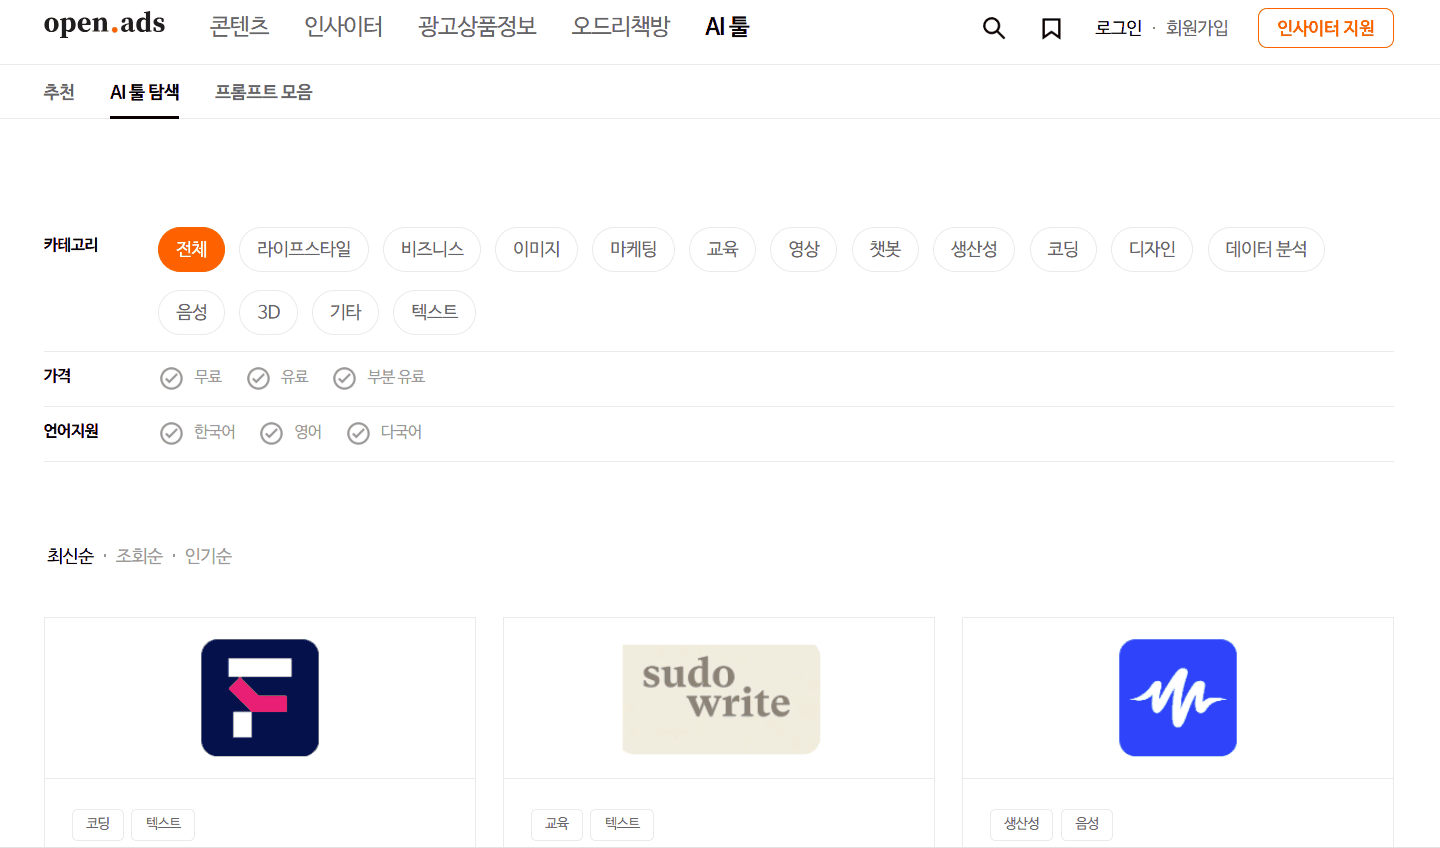This screenshot has width=1440, height=848.
Task: Select the 텍스트 category chip
Action: 434,312
